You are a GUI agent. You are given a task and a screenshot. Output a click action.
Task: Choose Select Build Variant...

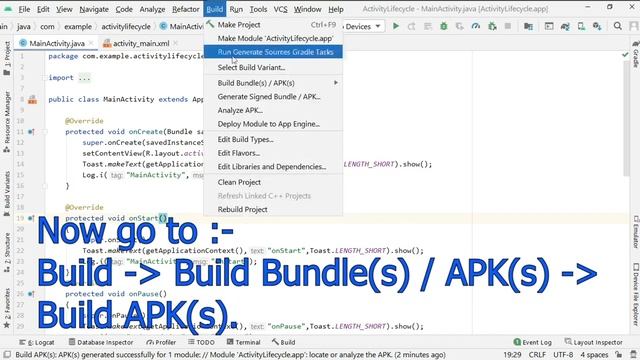point(273,67)
